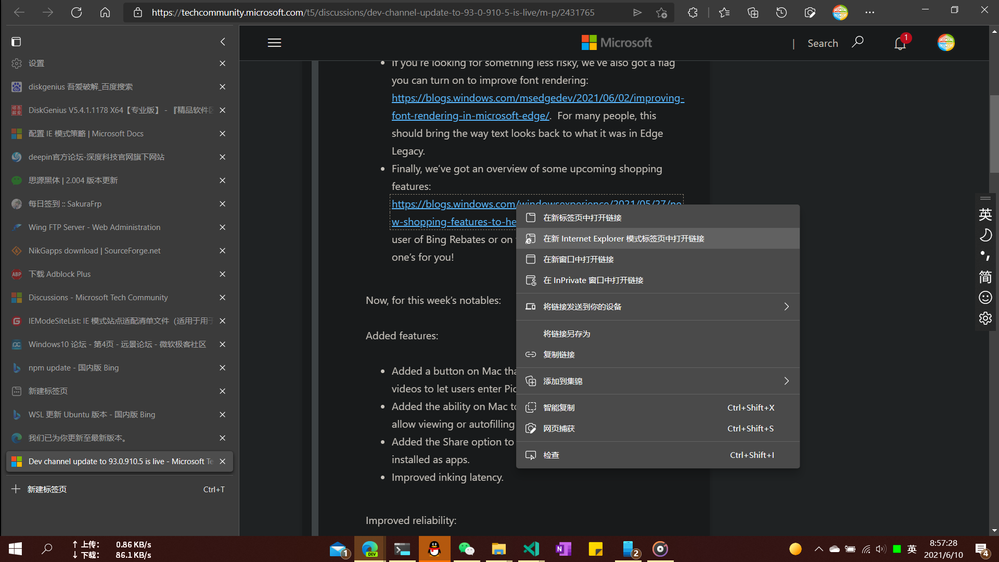
Task: Open the IME settings gear
Action: pos(985,318)
